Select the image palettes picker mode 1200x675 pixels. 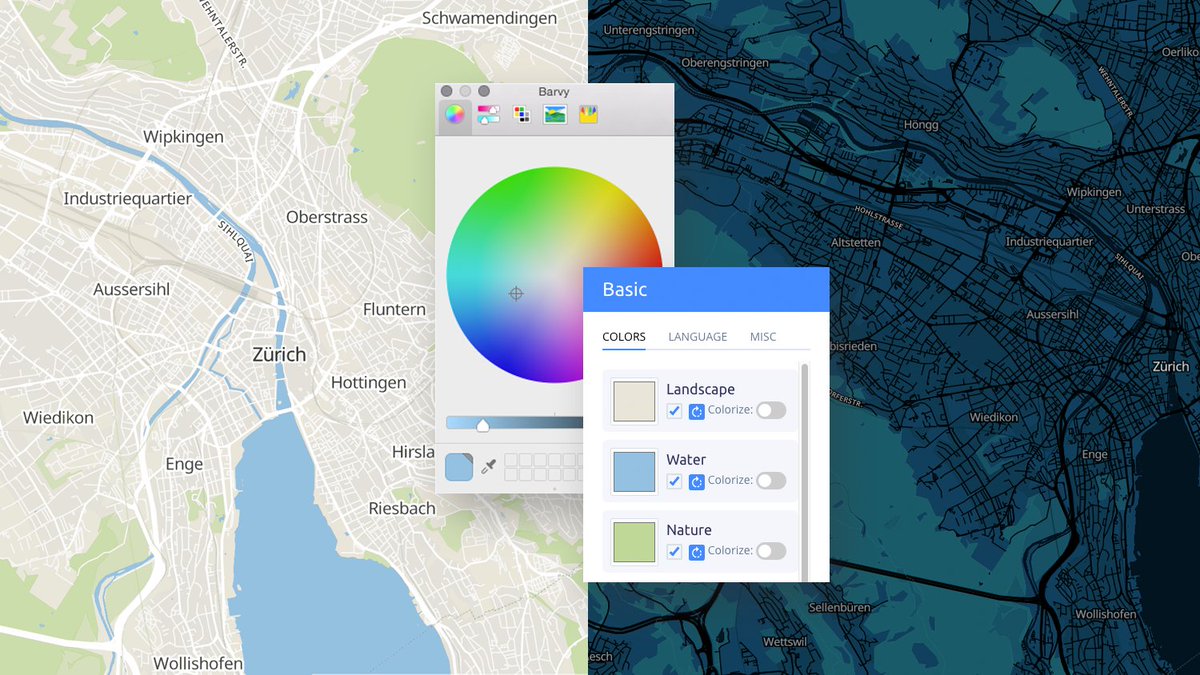555,114
